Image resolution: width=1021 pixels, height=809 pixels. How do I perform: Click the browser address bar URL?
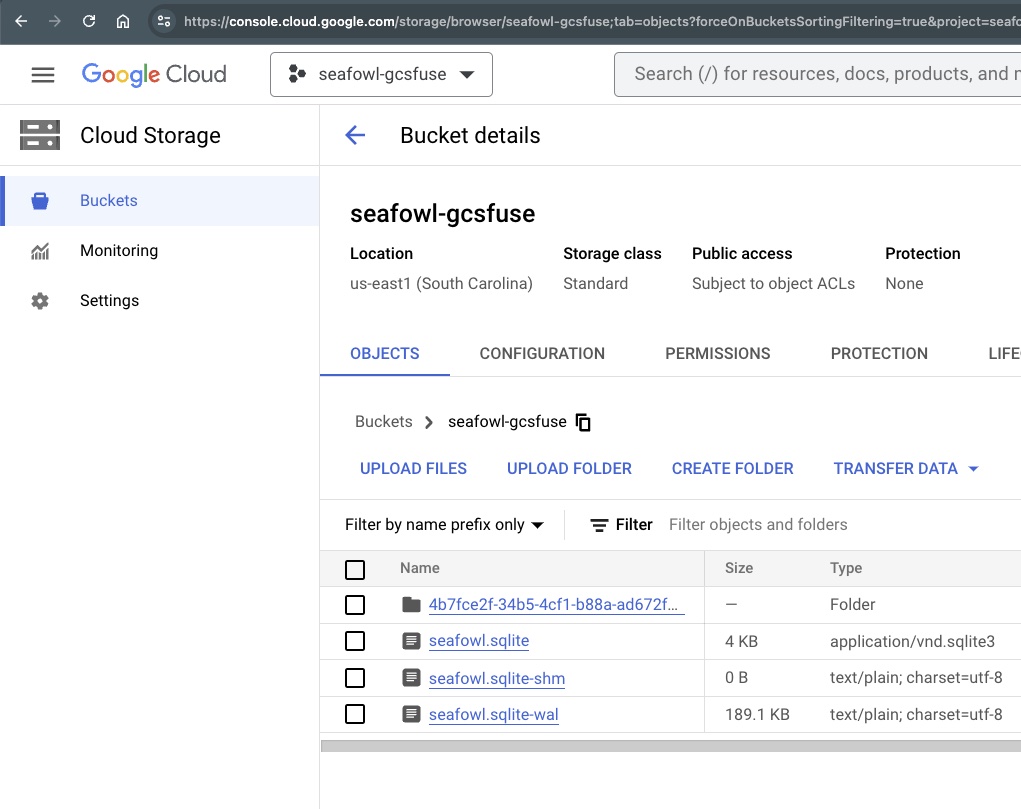click(x=602, y=21)
